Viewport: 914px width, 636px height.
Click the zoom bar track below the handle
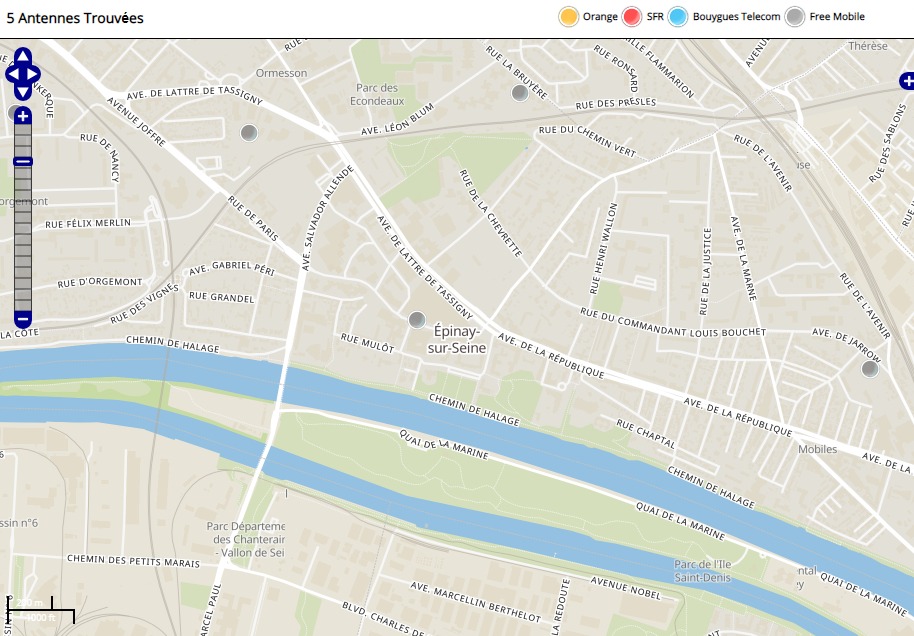[22, 240]
